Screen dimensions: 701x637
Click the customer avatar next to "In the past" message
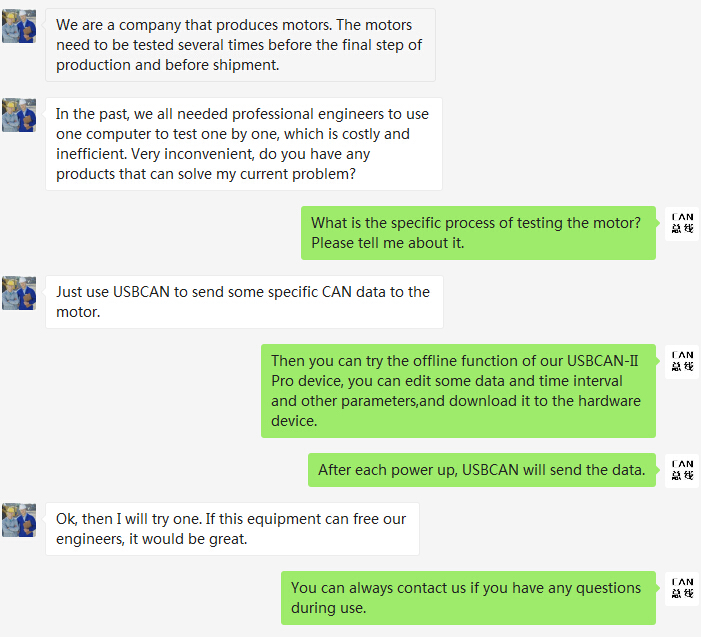coord(19,115)
